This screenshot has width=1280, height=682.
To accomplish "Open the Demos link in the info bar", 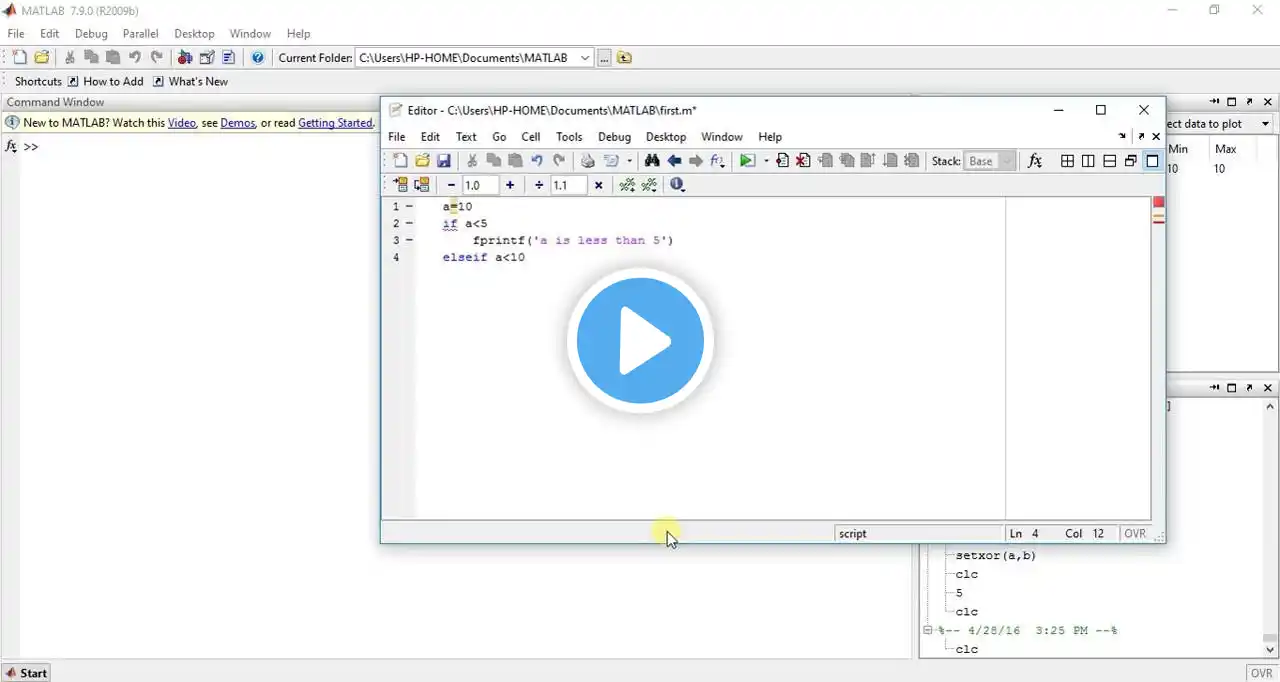I will click(x=237, y=123).
